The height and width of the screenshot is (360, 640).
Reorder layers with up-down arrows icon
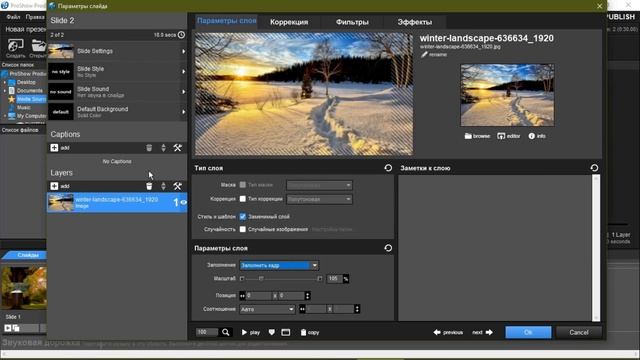click(x=163, y=186)
